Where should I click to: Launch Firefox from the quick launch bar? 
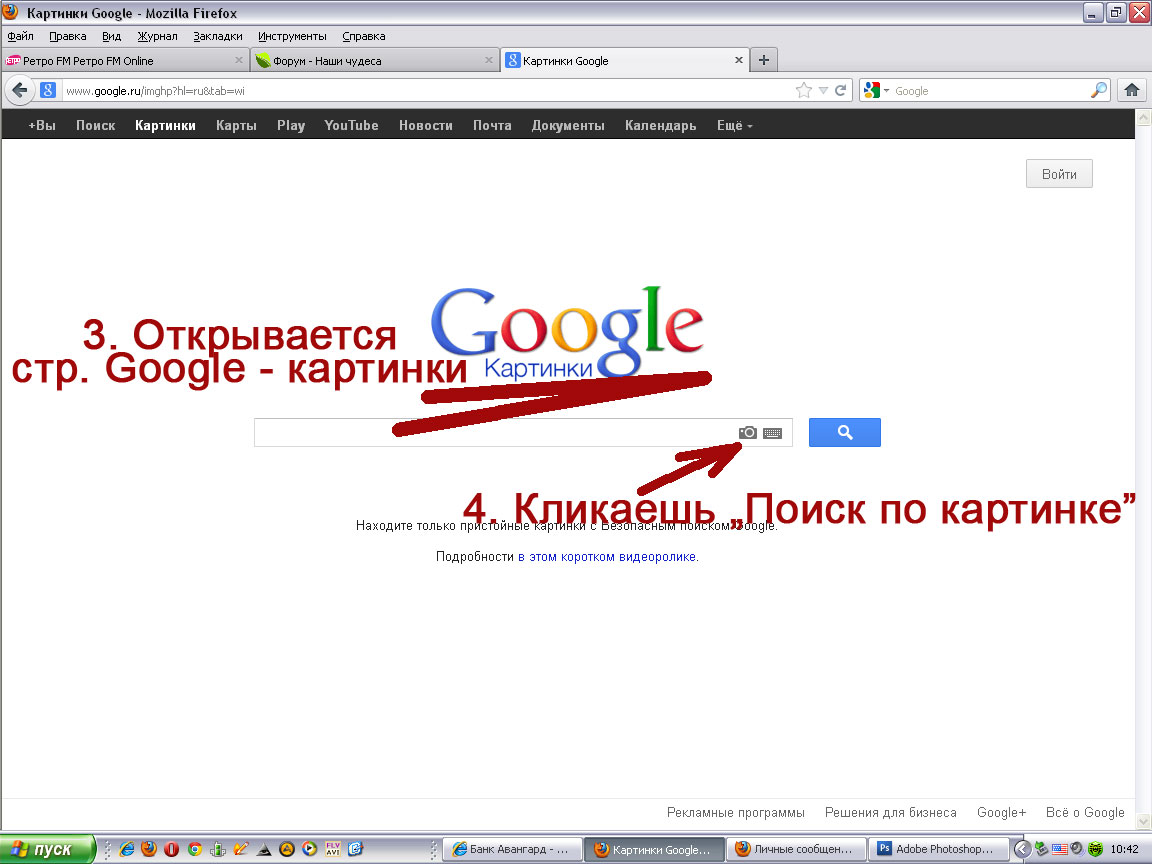tap(149, 849)
